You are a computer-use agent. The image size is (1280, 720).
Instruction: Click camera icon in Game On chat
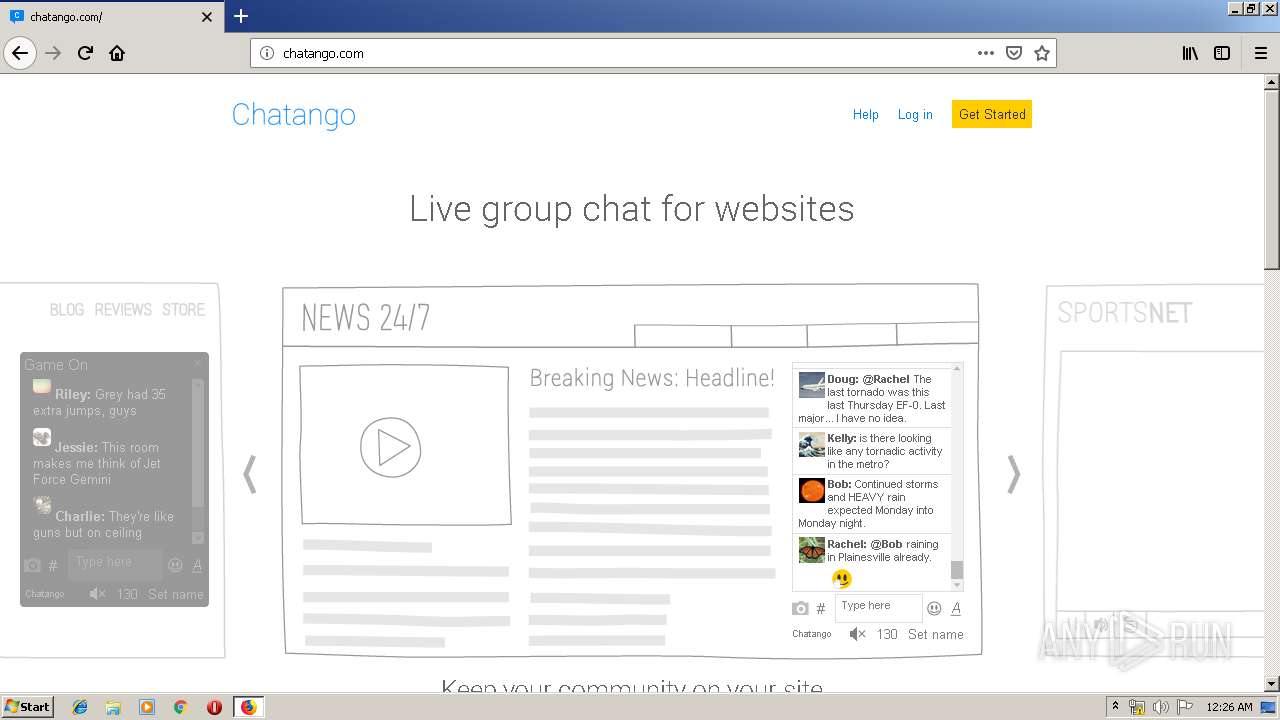click(x=32, y=565)
